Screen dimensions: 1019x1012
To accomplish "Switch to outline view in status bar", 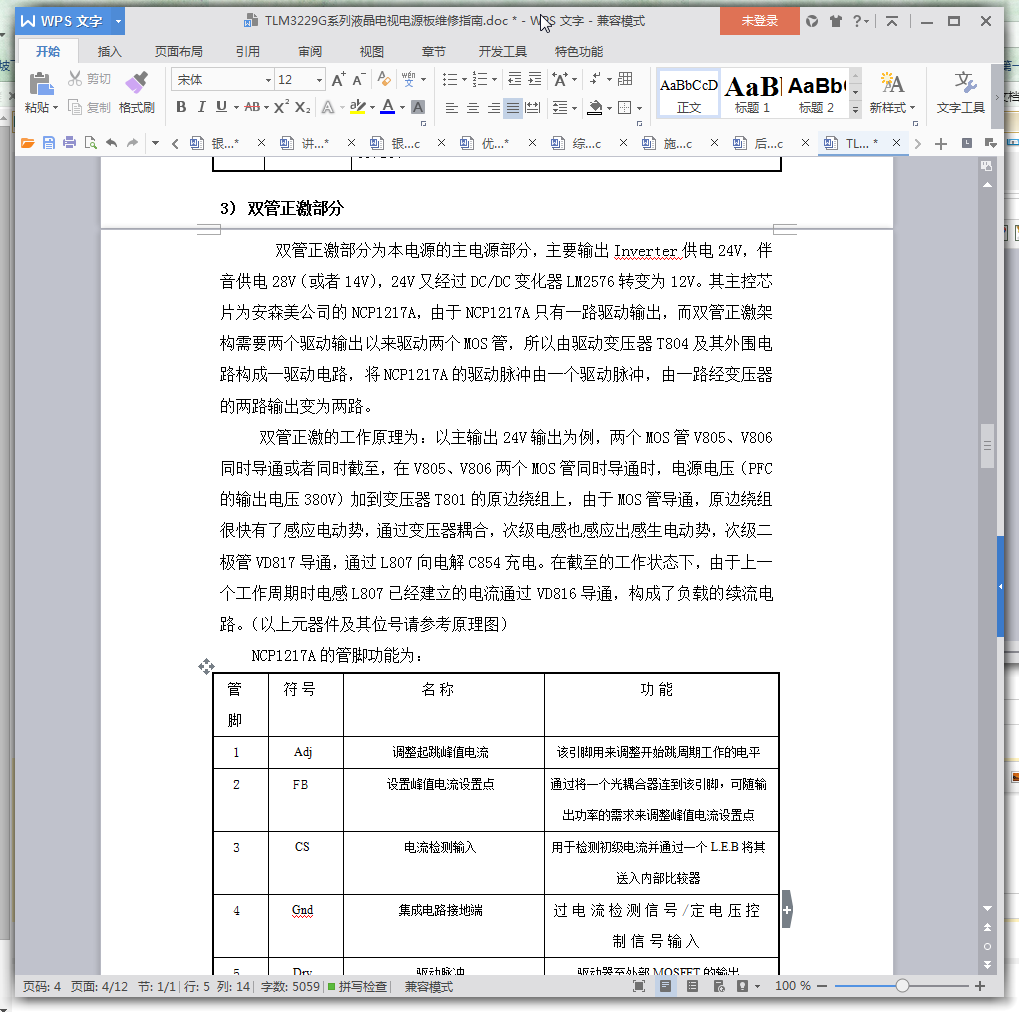I will point(692,986).
